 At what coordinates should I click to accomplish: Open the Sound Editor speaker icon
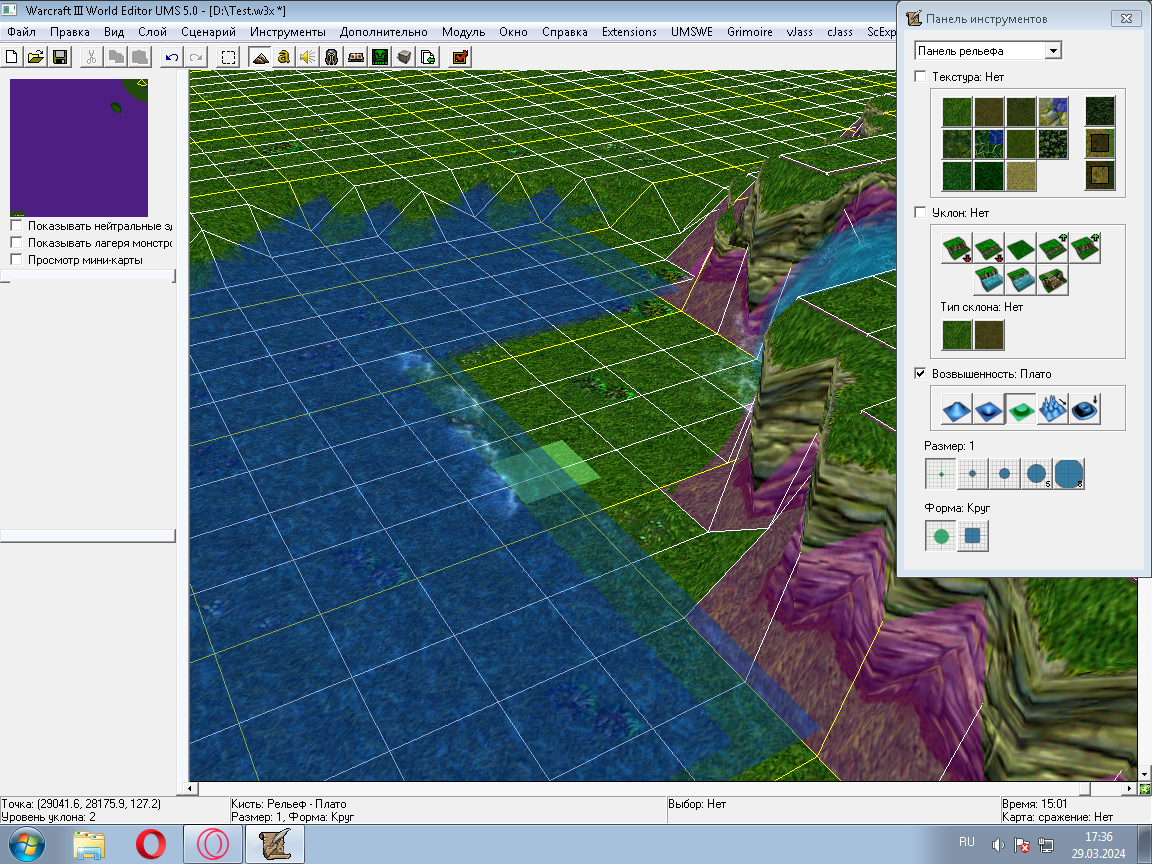click(308, 57)
